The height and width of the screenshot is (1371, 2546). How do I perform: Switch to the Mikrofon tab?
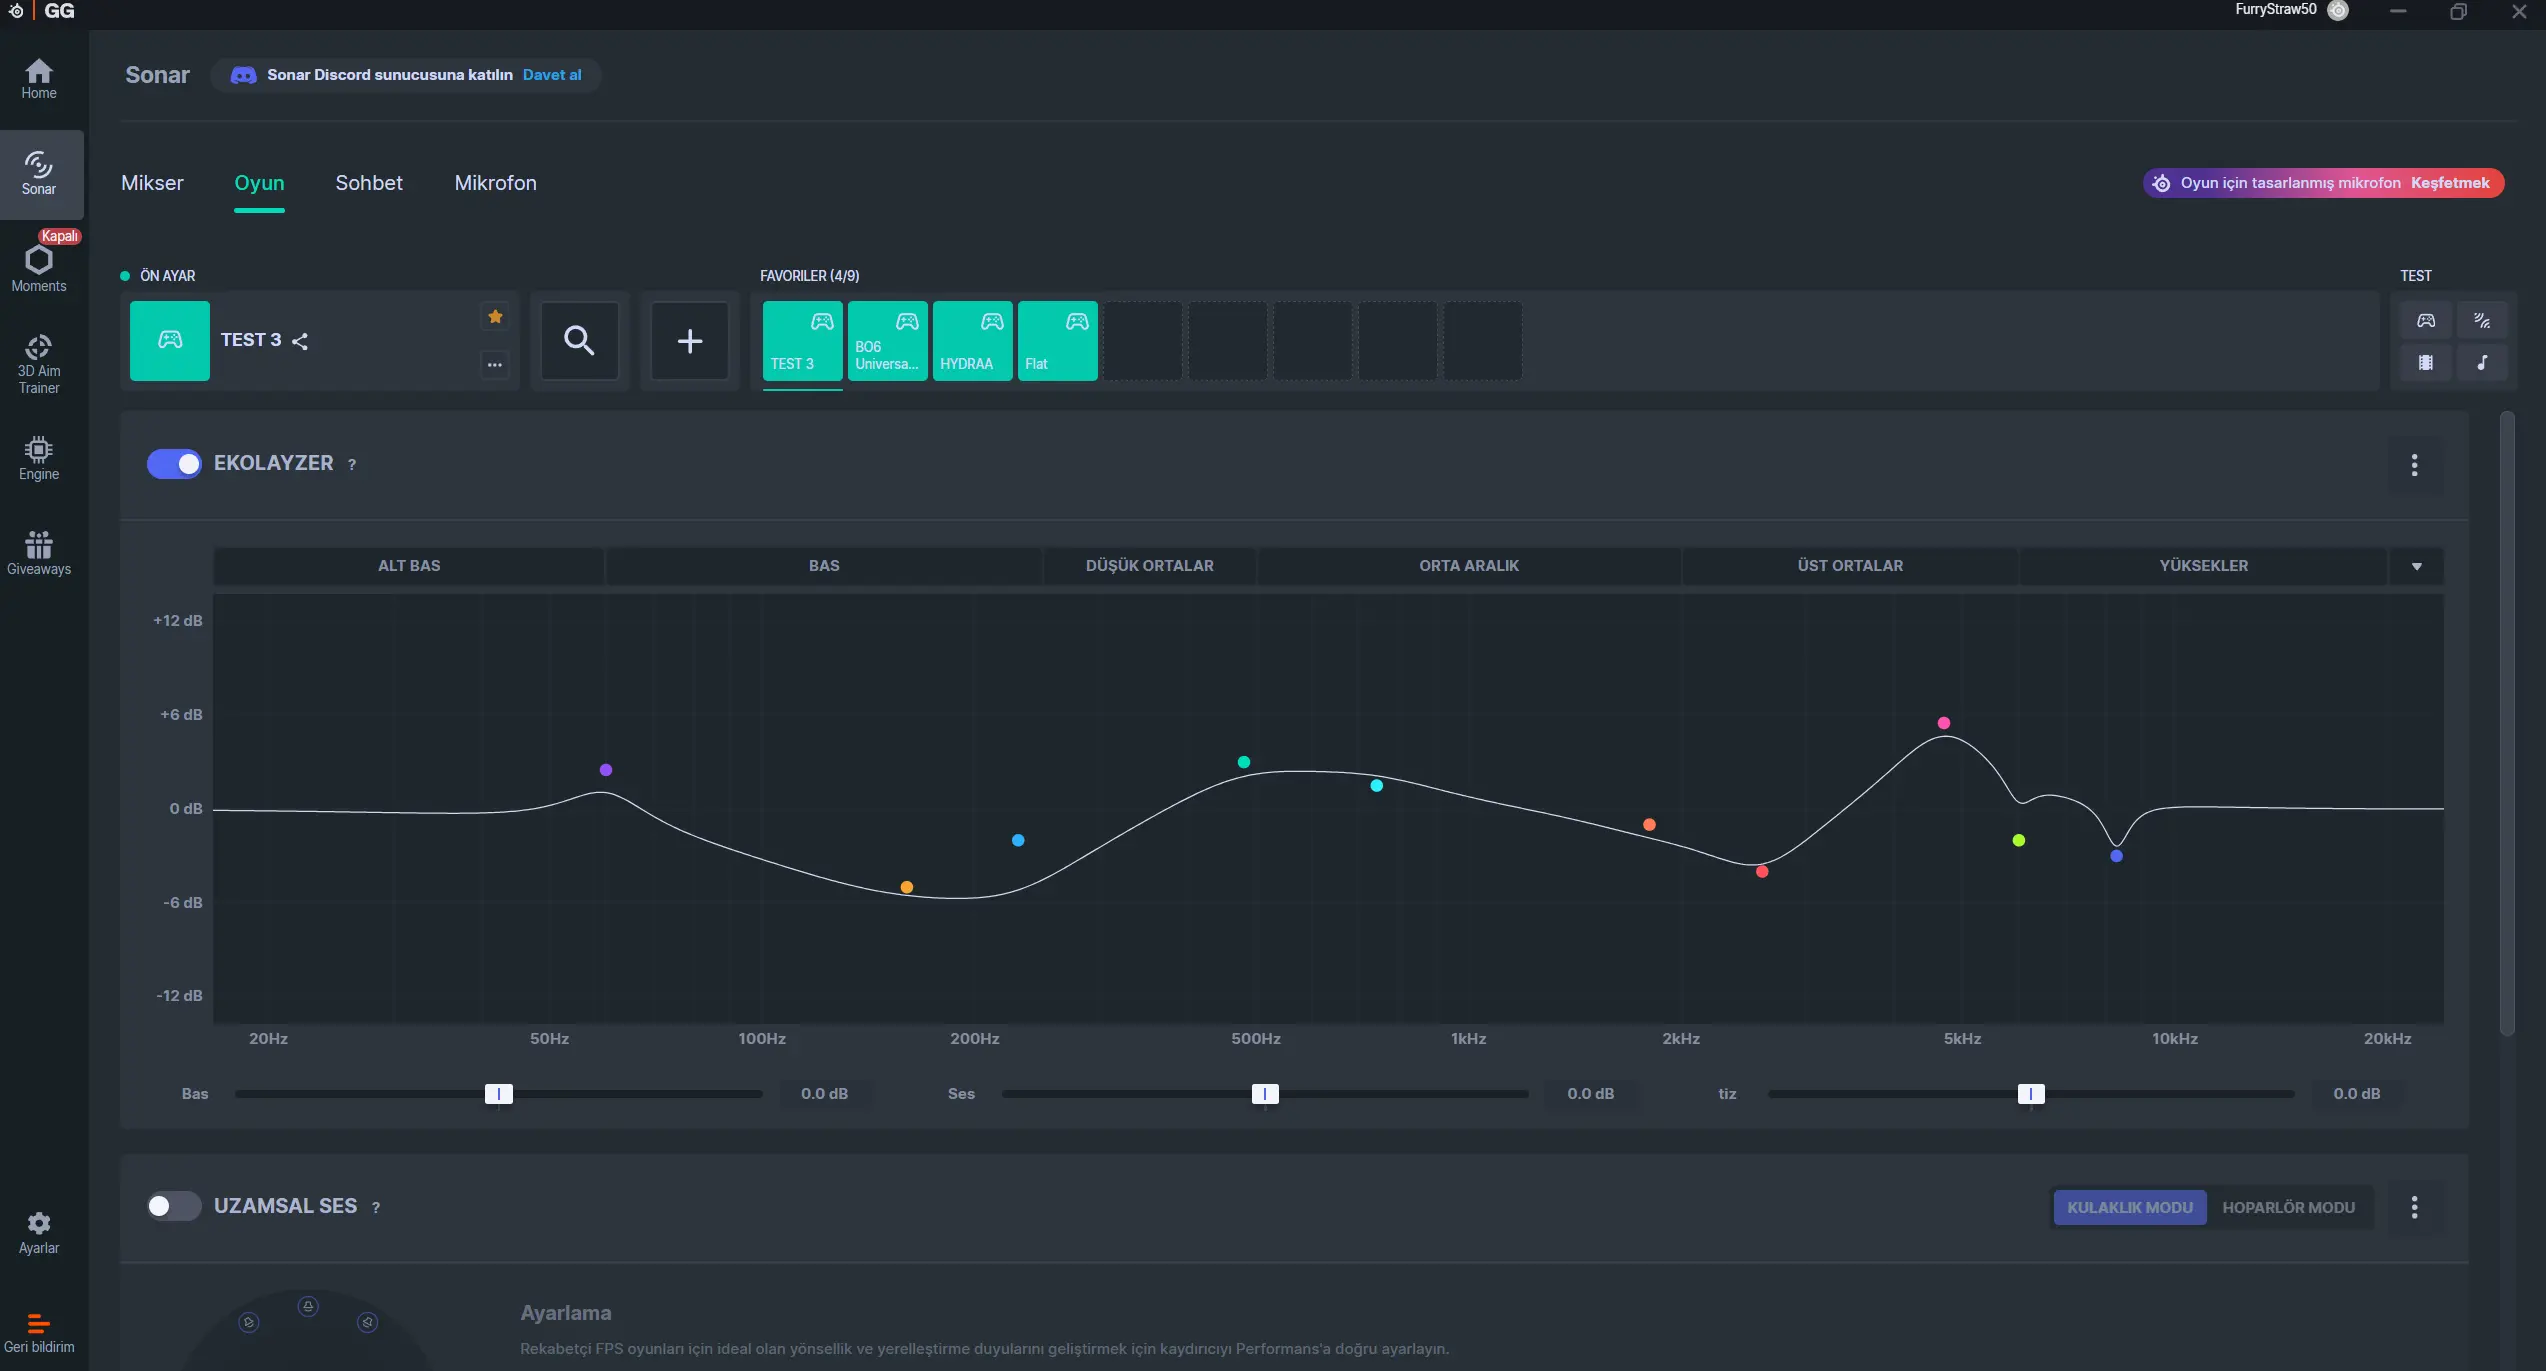pos(496,183)
